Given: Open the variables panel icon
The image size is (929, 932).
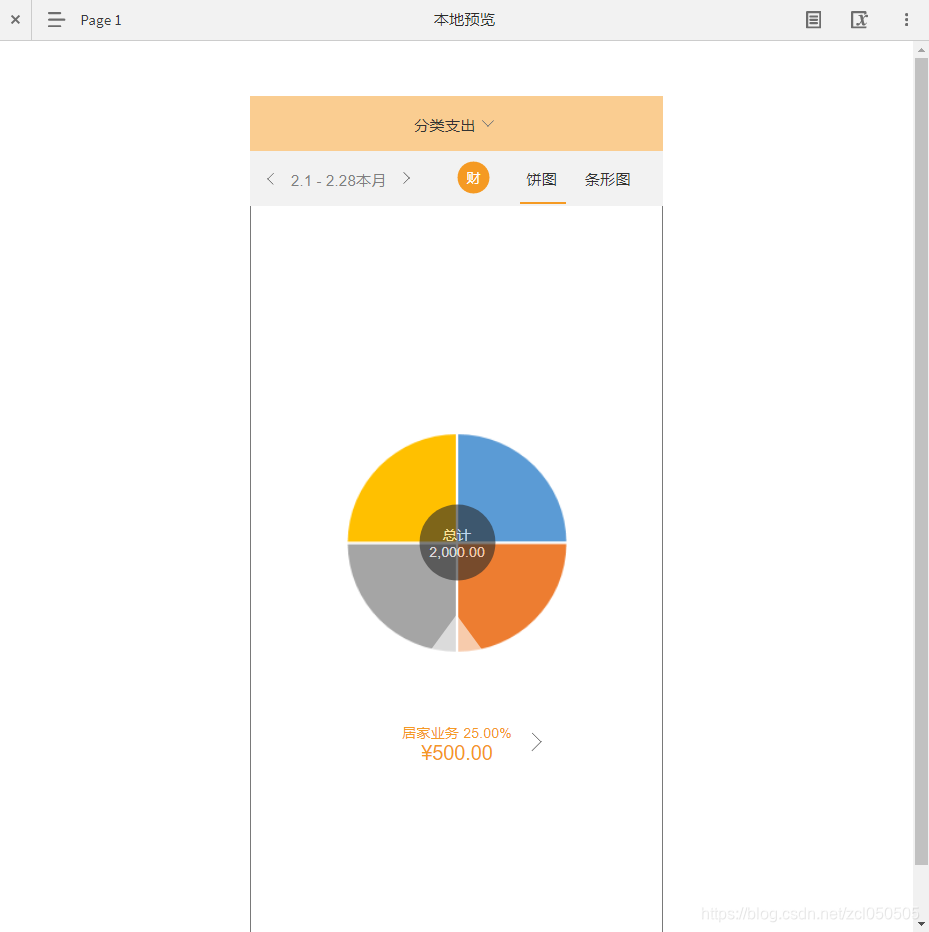Looking at the screenshot, I should pos(859,20).
